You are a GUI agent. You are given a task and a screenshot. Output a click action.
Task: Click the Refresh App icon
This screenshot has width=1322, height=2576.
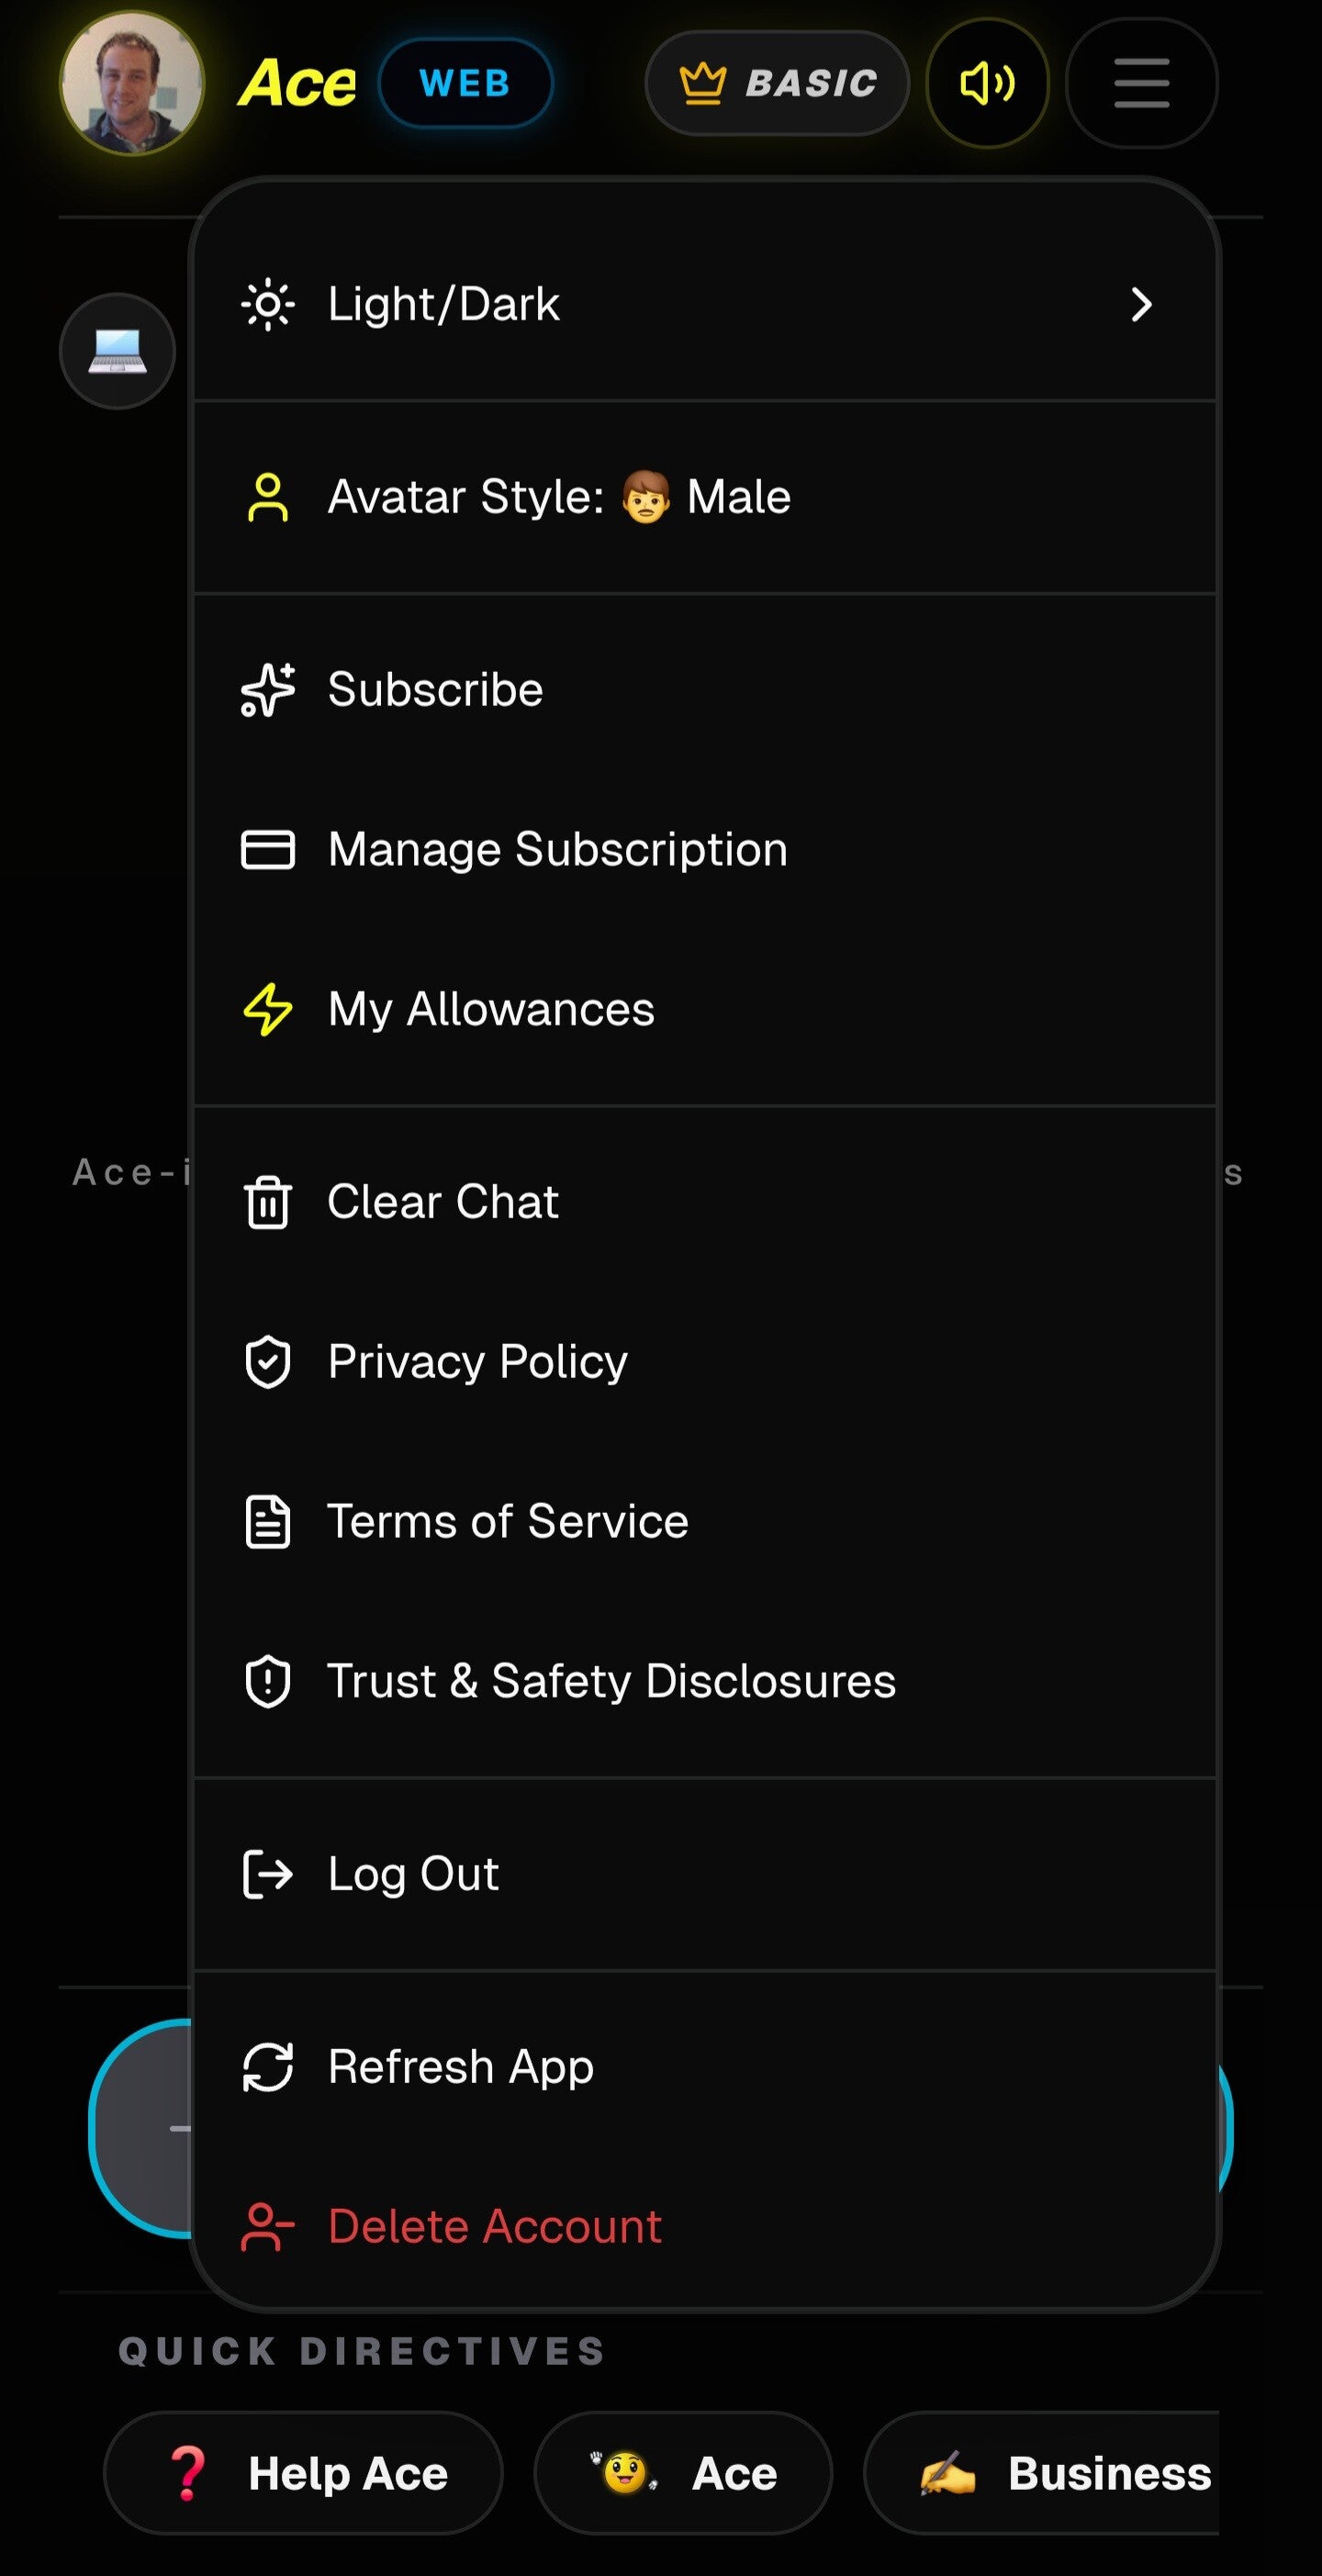(x=268, y=2067)
